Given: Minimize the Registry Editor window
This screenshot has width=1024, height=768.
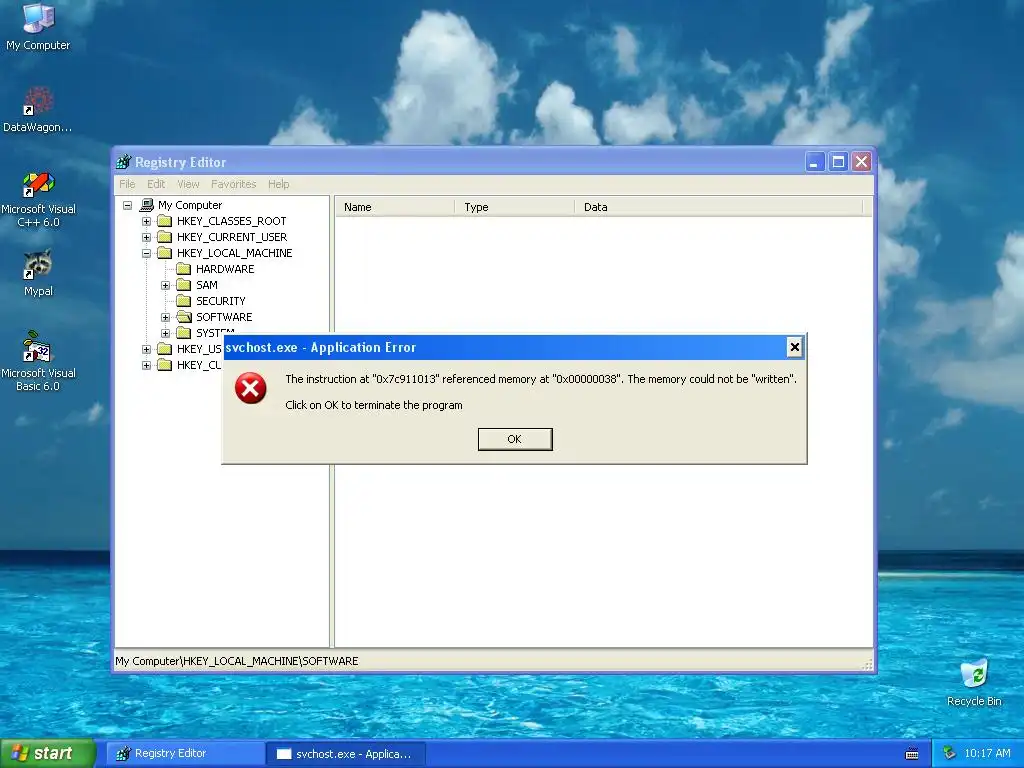Looking at the screenshot, I should point(814,161).
